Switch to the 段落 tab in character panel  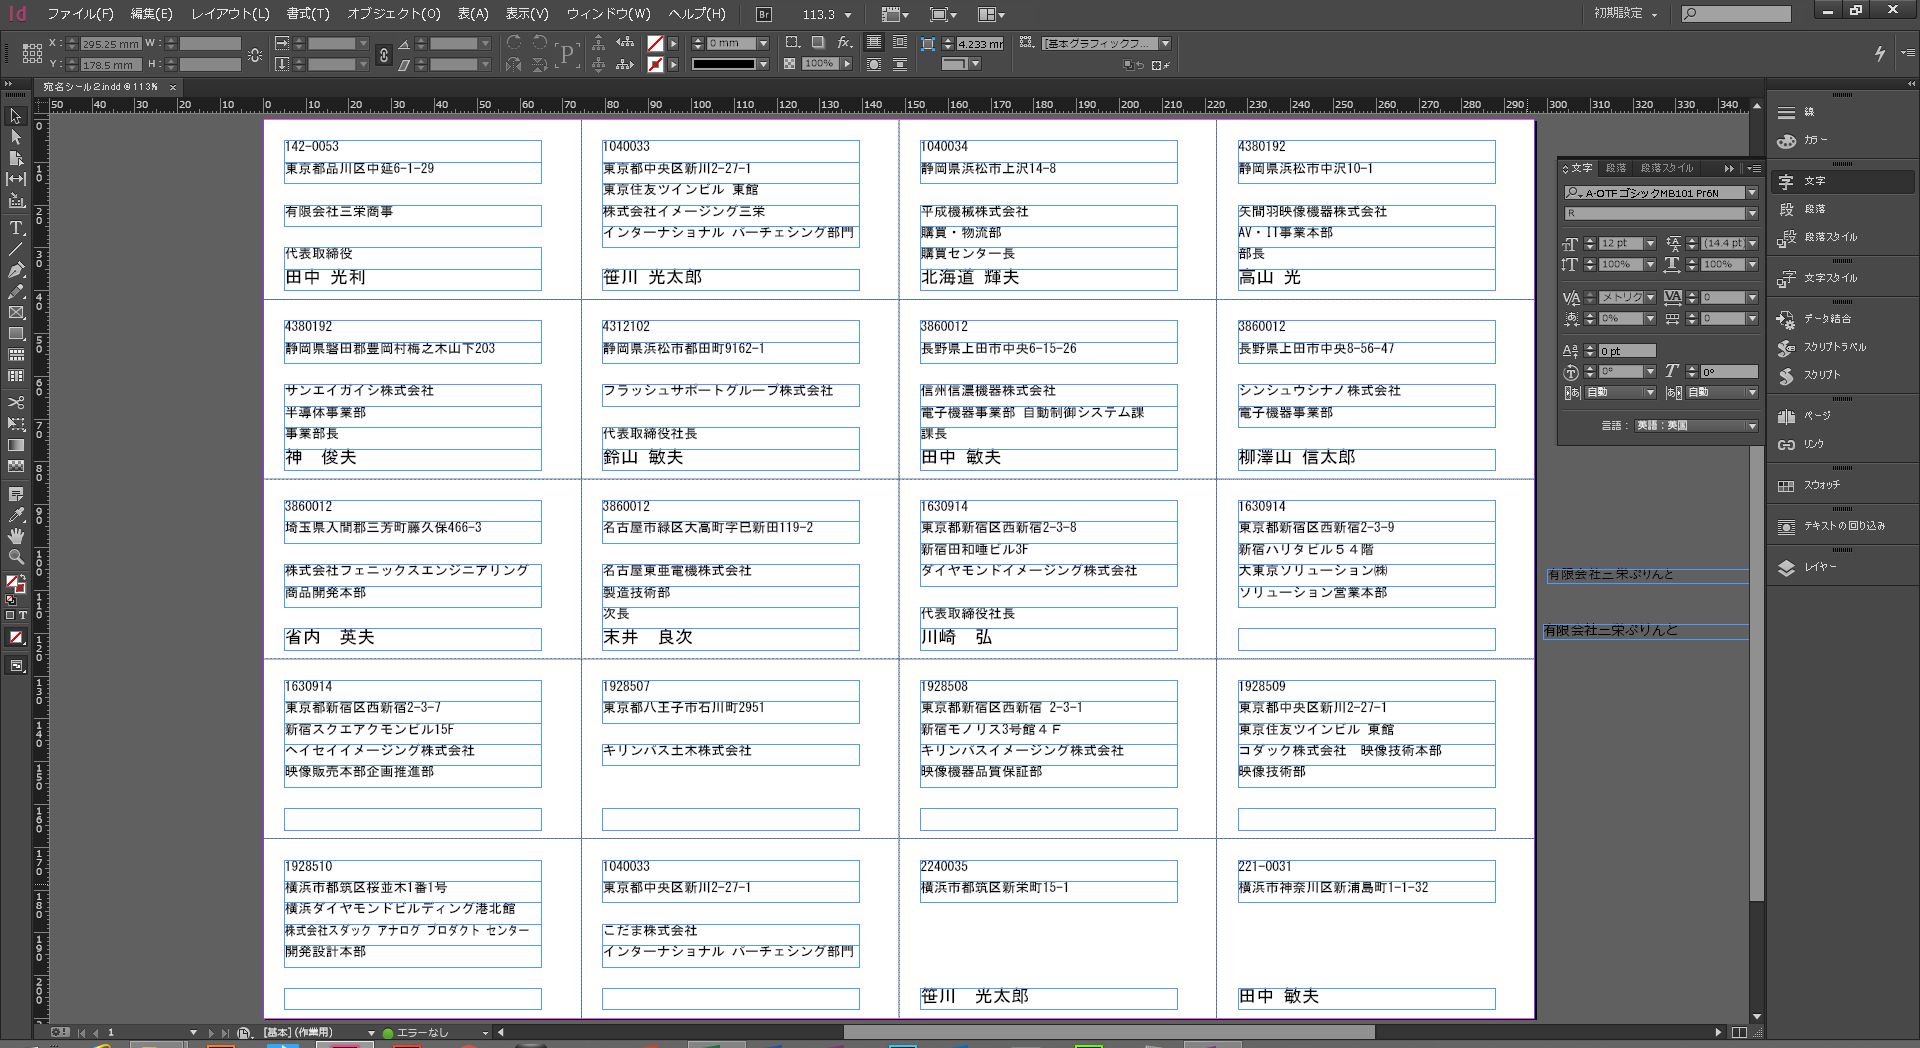(1616, 168)
